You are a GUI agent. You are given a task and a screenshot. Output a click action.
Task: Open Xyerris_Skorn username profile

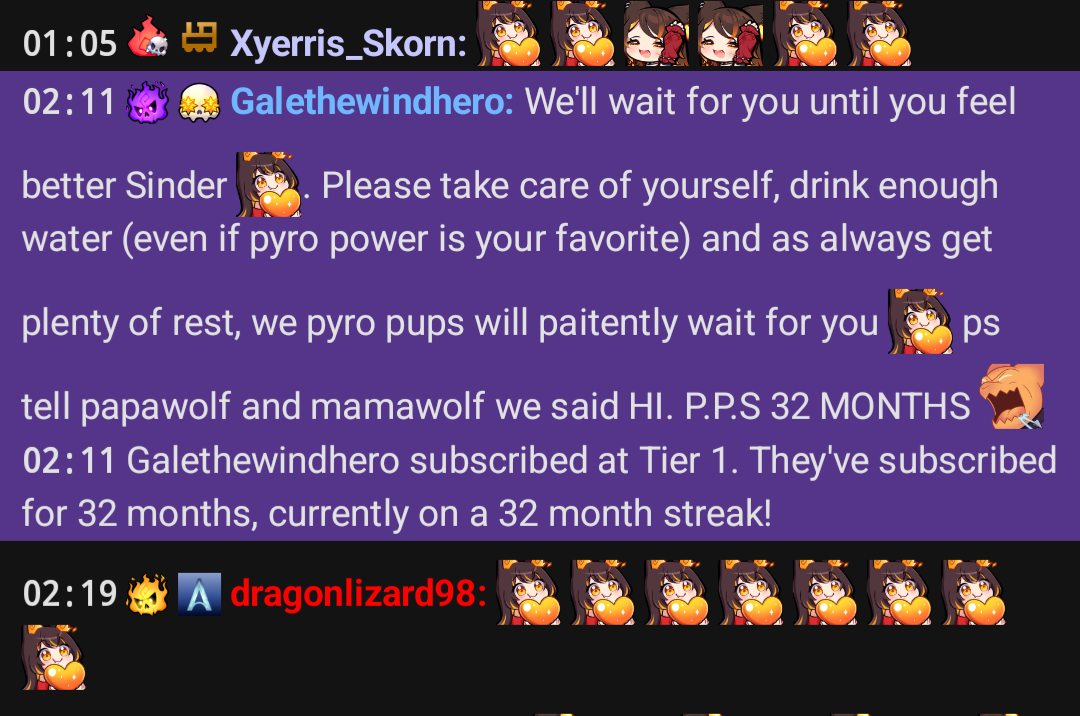pos(348,44)
